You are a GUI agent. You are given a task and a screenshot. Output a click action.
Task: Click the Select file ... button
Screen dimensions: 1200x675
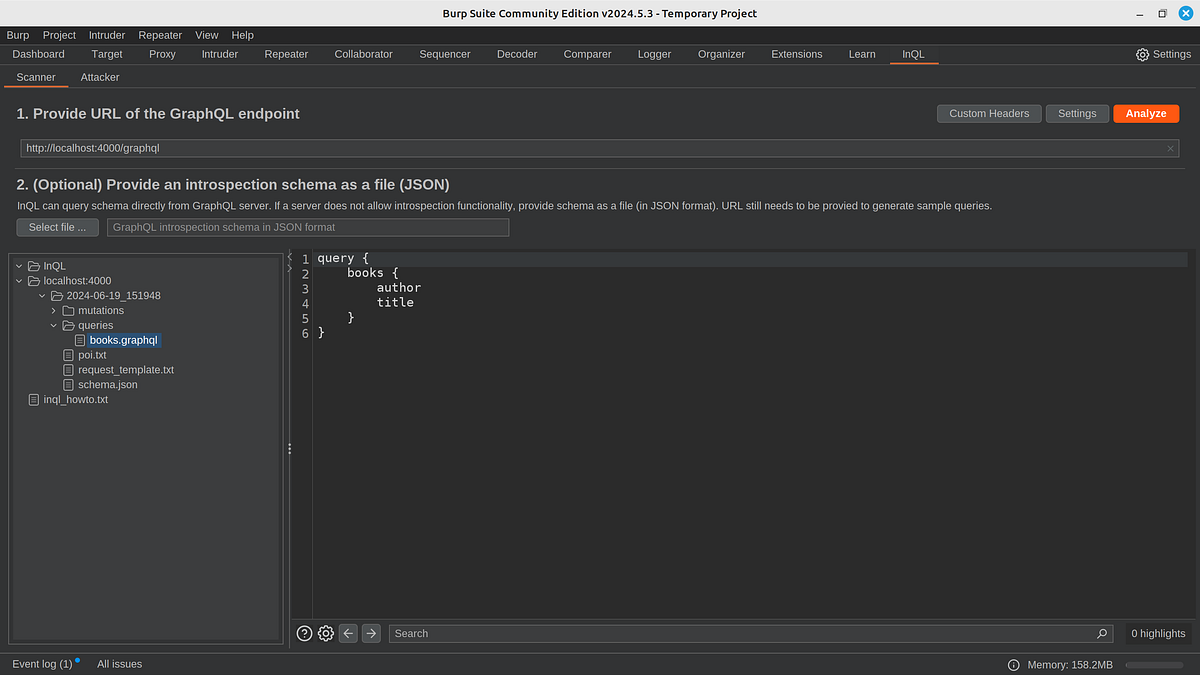[57, 227]
